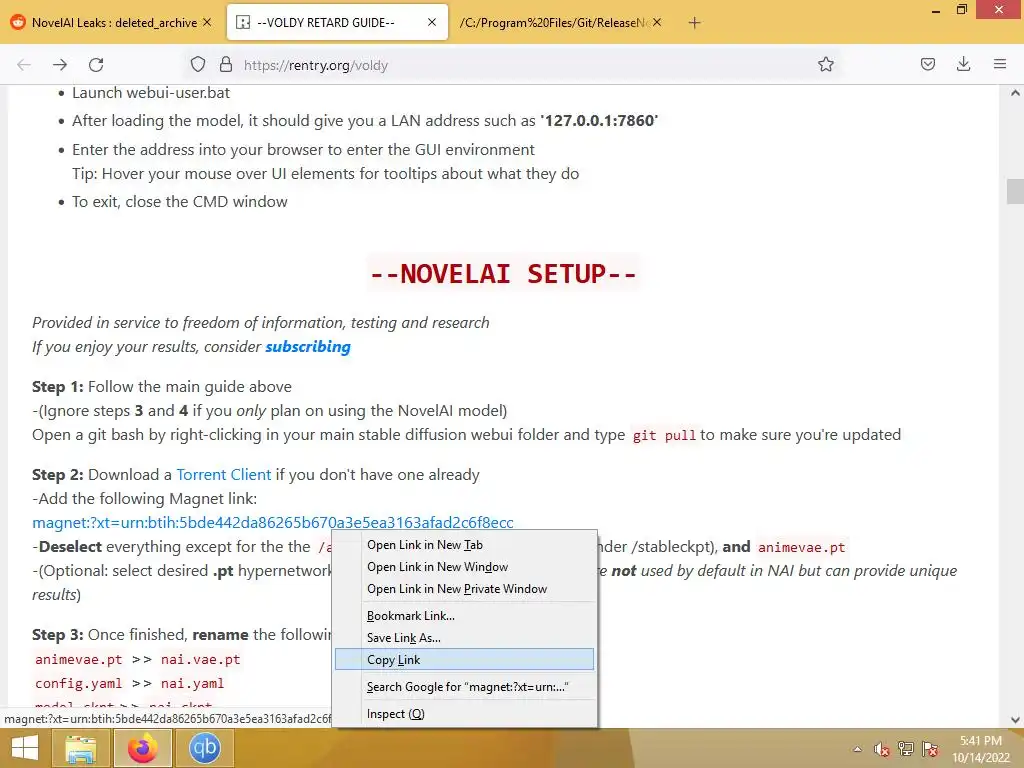Click the vertical scrollbar thumb
The width and height of the screenshot is (1024, 768).
1015,191
